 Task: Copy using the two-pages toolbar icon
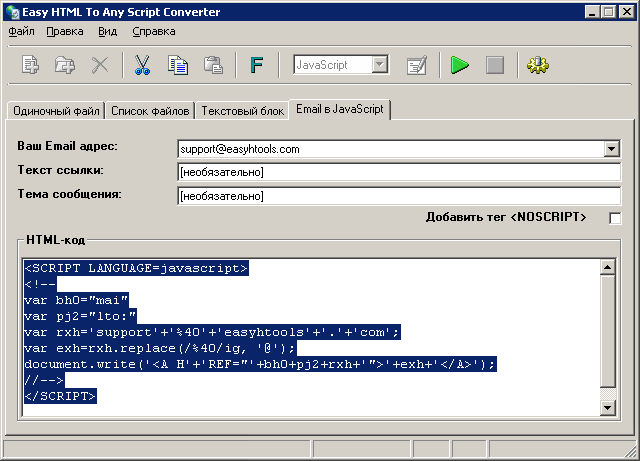[178, 65]
